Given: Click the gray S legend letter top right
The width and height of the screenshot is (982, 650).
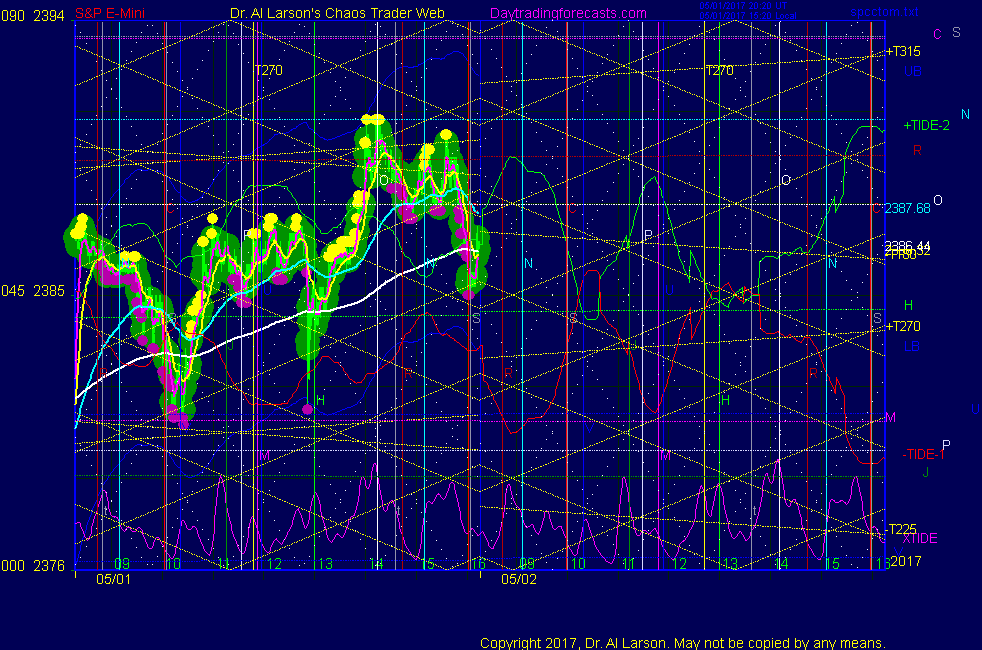Looking at the screenshot, I should point(956,33).
